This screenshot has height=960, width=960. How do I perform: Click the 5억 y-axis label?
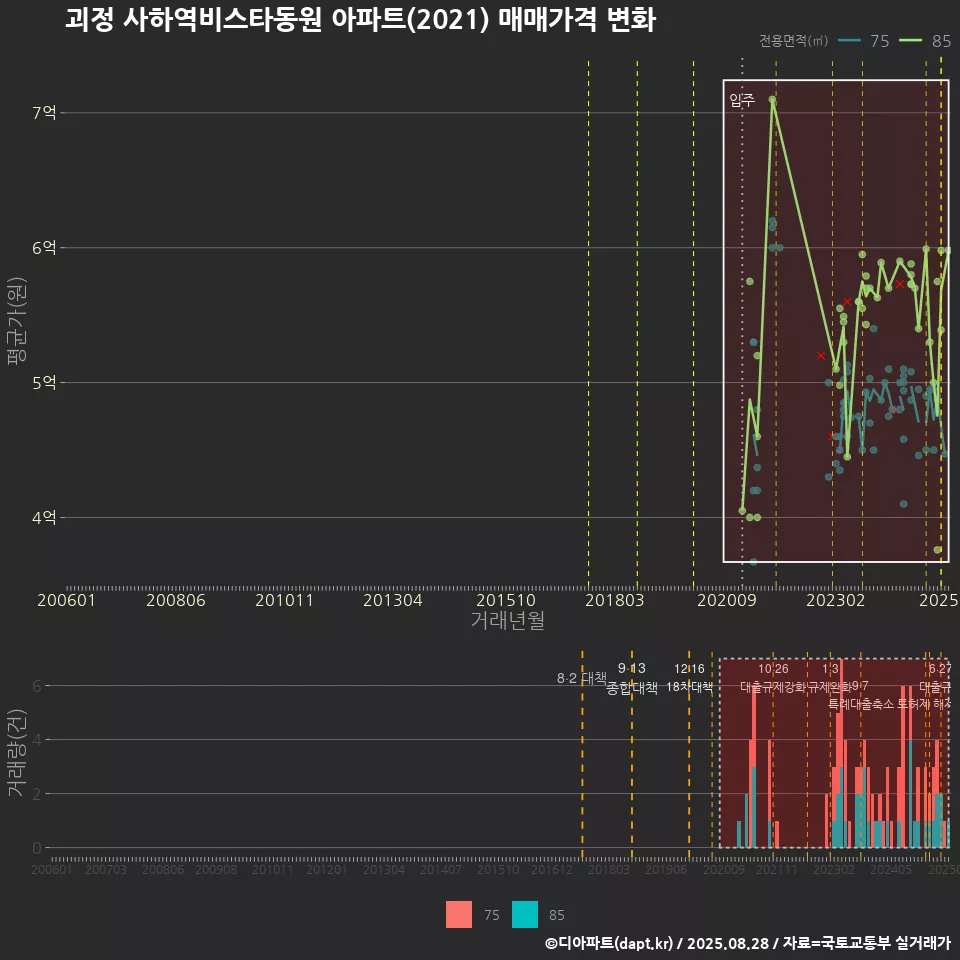pos(44,383)
